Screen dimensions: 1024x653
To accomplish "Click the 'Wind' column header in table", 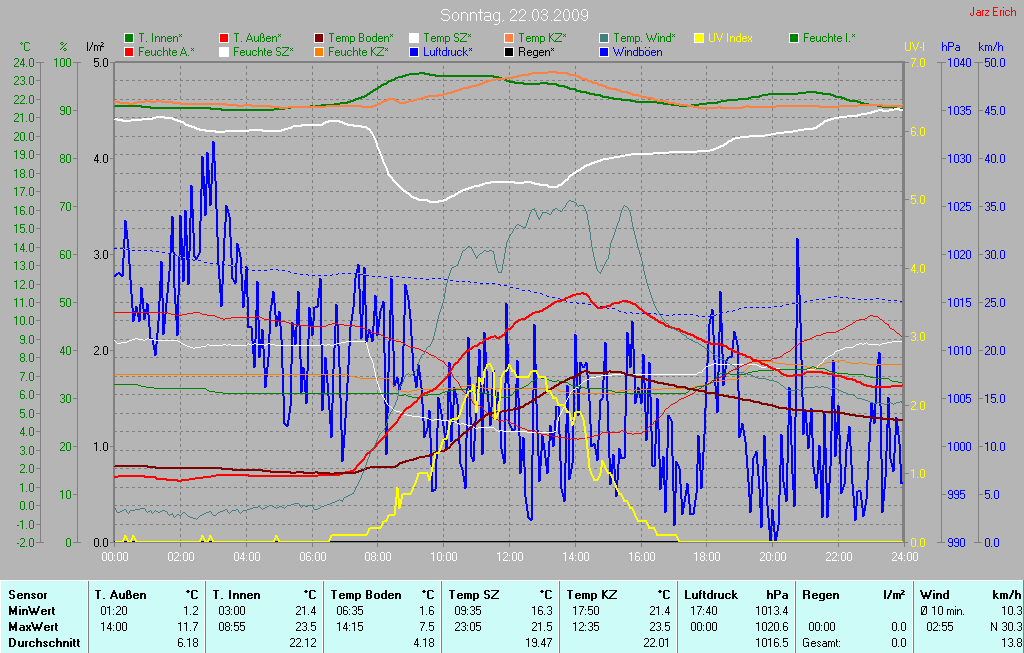I will pyautogui.click(x=935, y=595).
